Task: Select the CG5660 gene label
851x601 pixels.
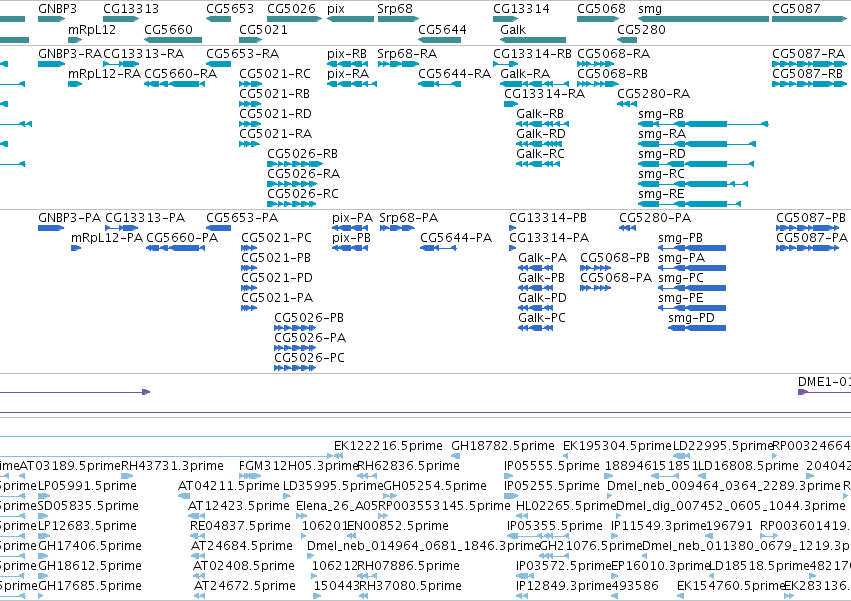Action: point(168,29)
